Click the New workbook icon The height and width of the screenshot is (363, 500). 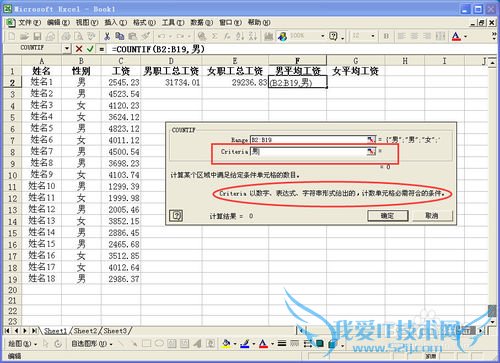pyautogui.click(x=12, y=36)
